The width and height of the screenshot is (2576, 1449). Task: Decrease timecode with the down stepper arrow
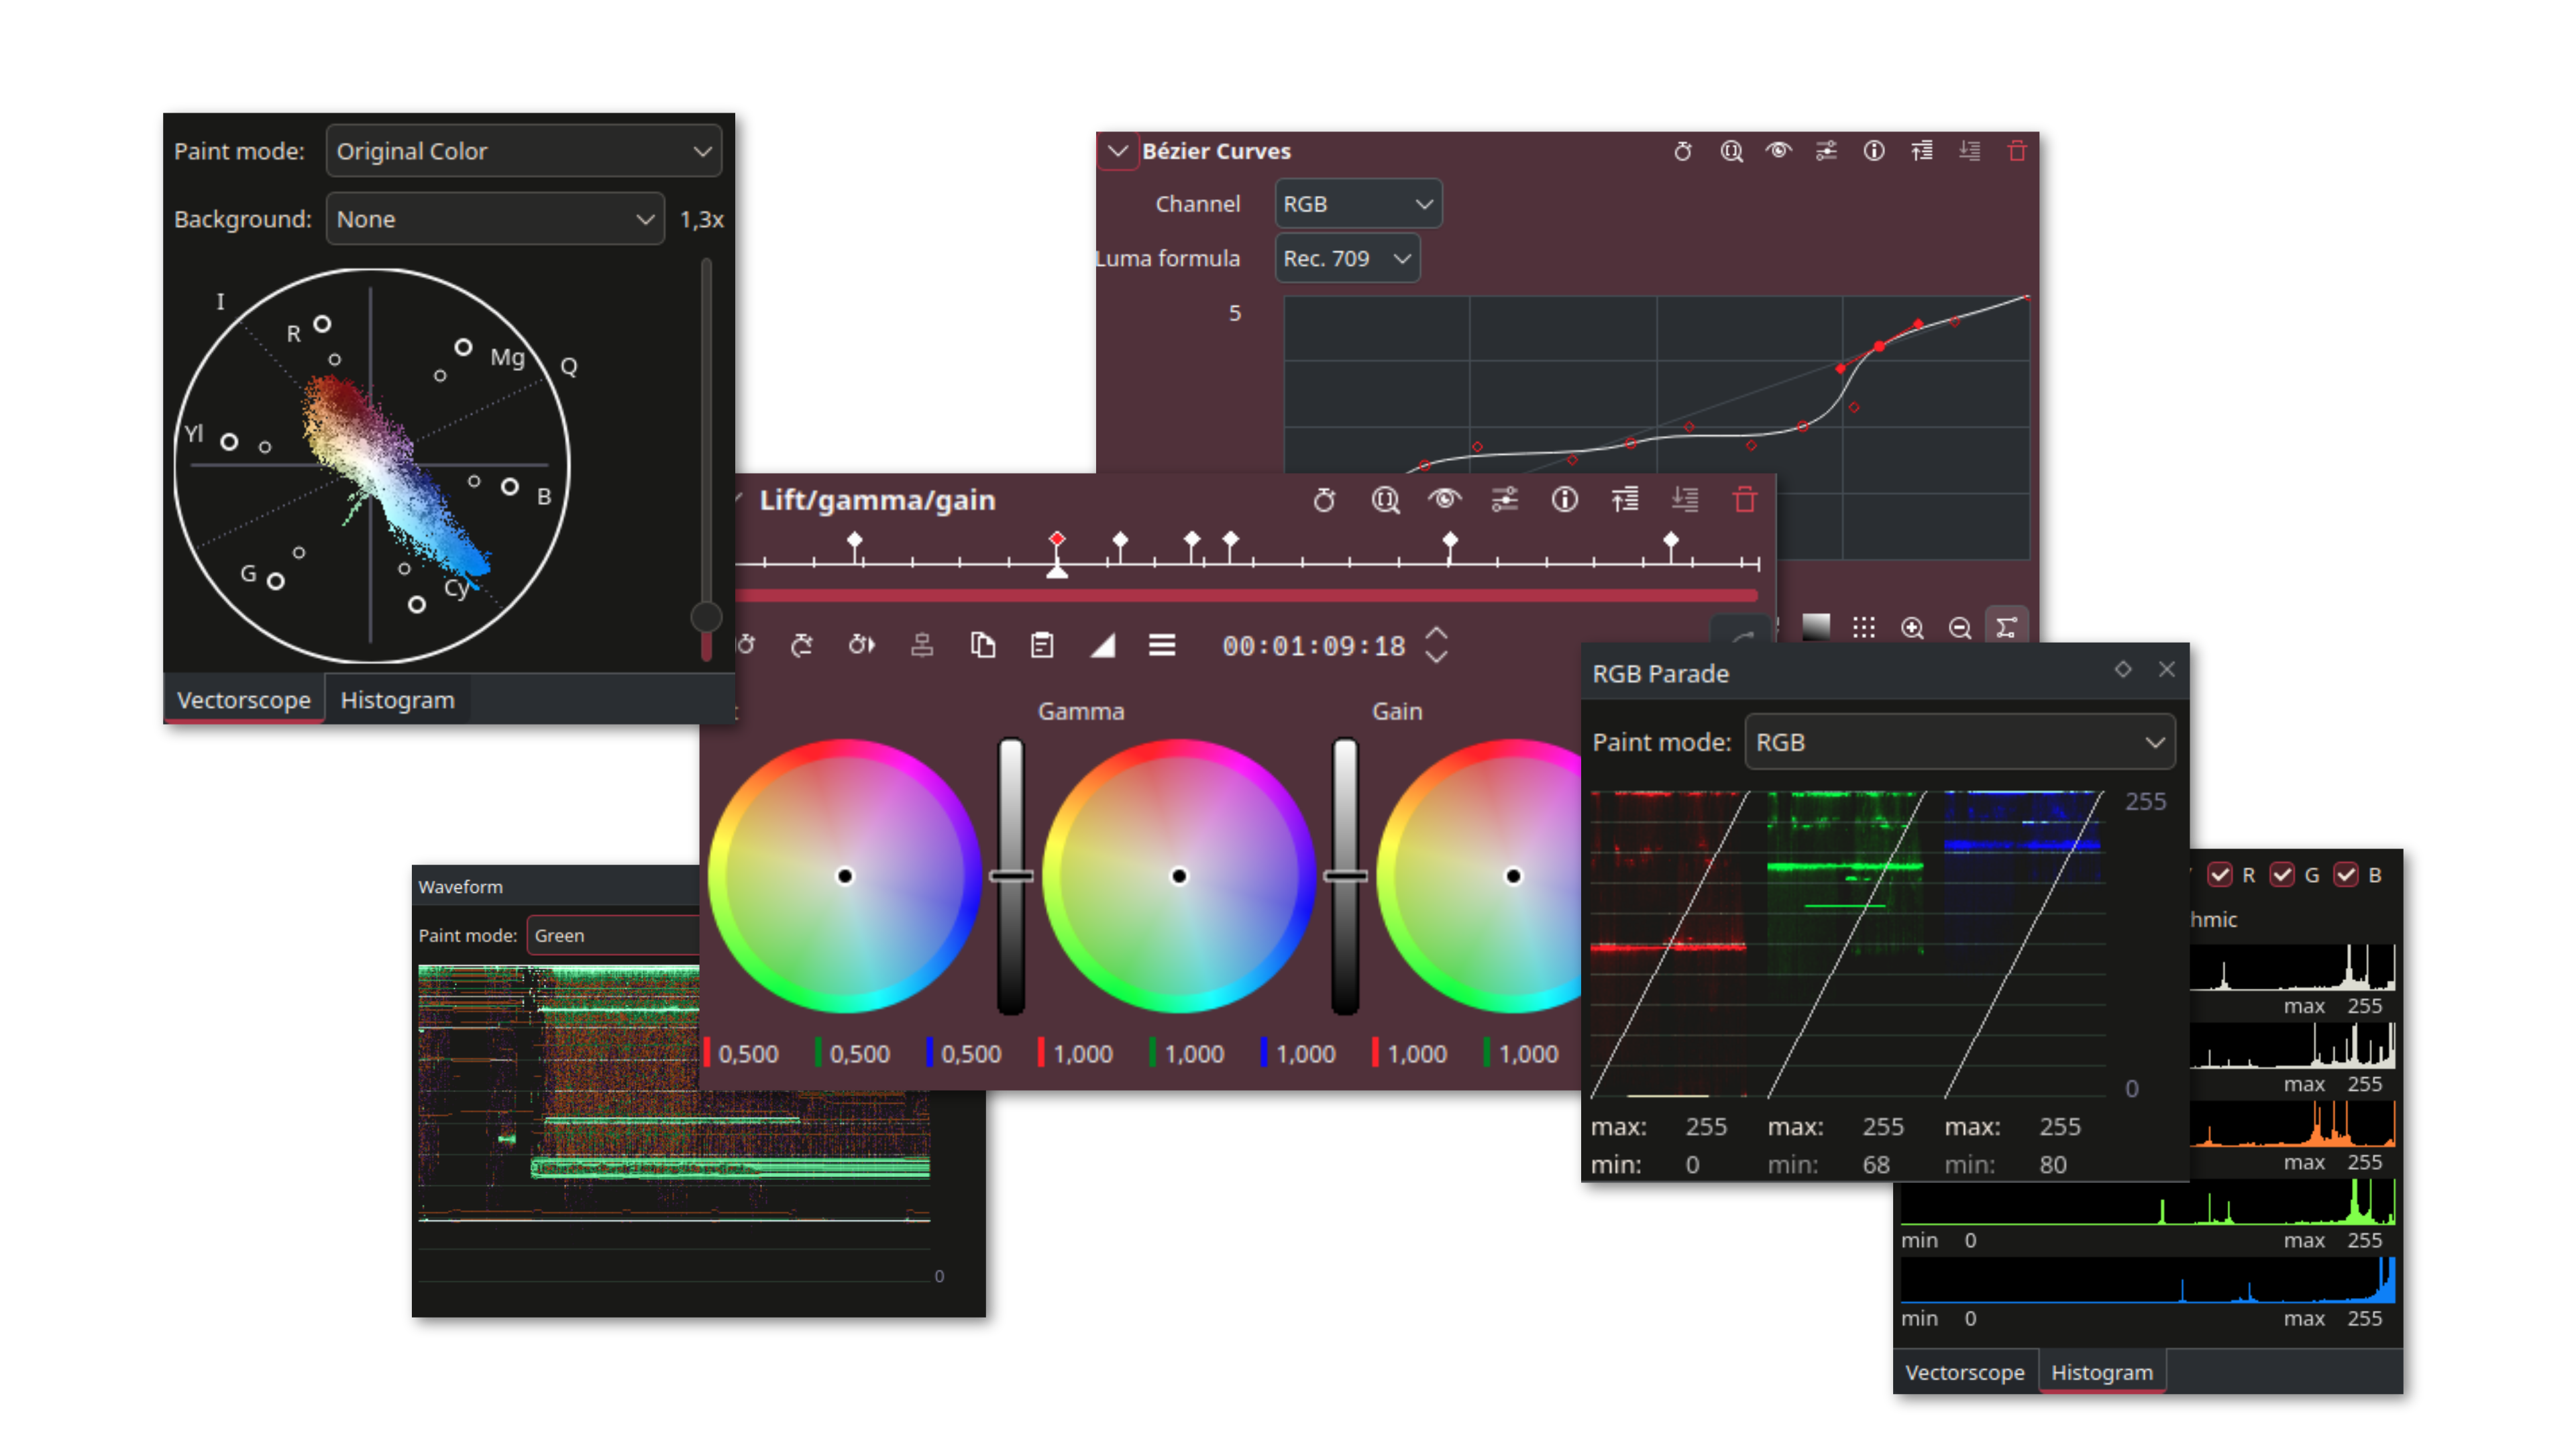coord(1436,657)
